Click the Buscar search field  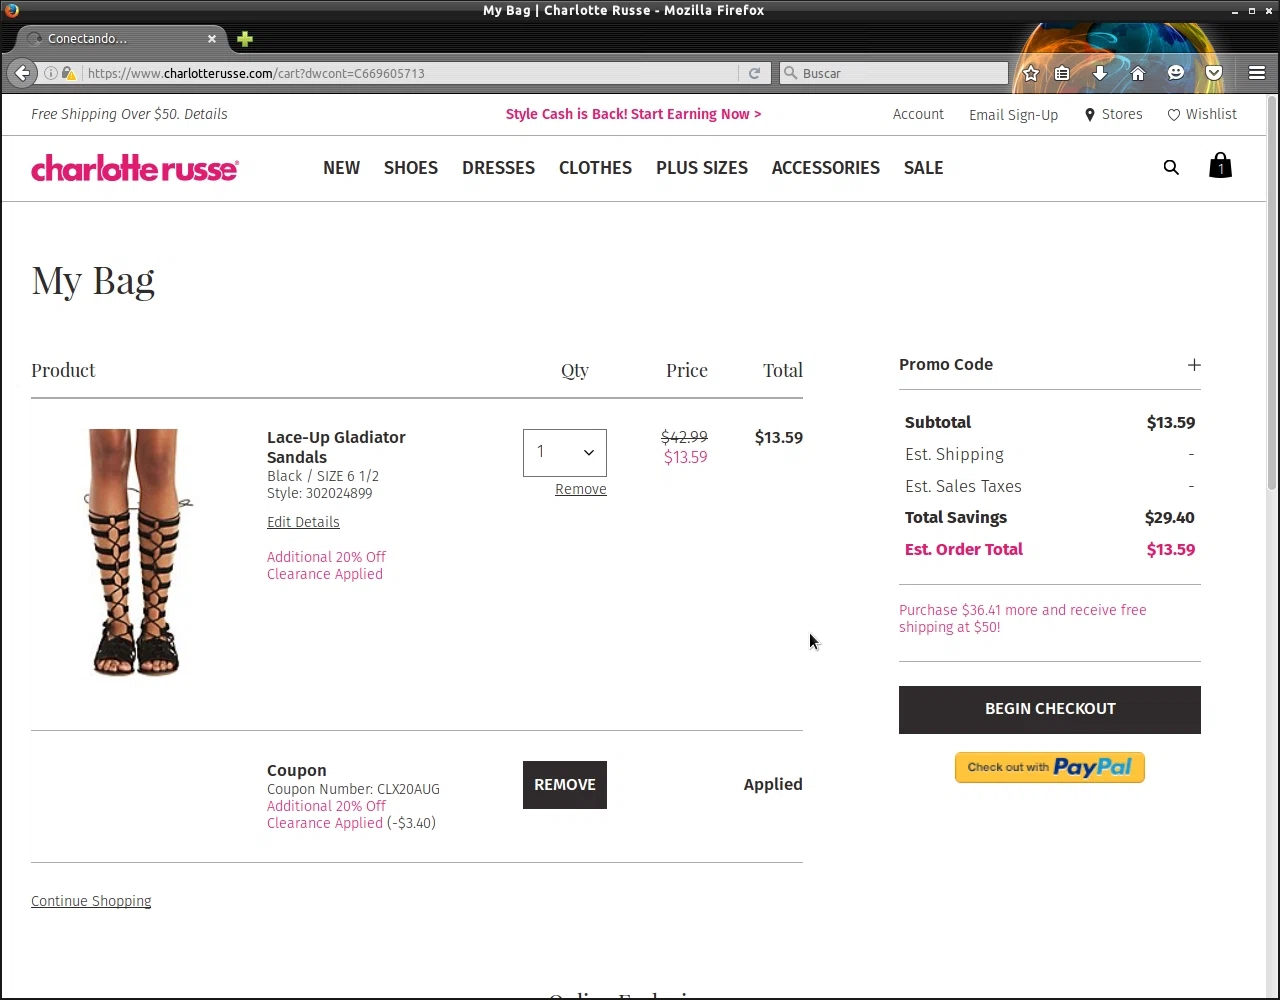[x=895, y=73]
